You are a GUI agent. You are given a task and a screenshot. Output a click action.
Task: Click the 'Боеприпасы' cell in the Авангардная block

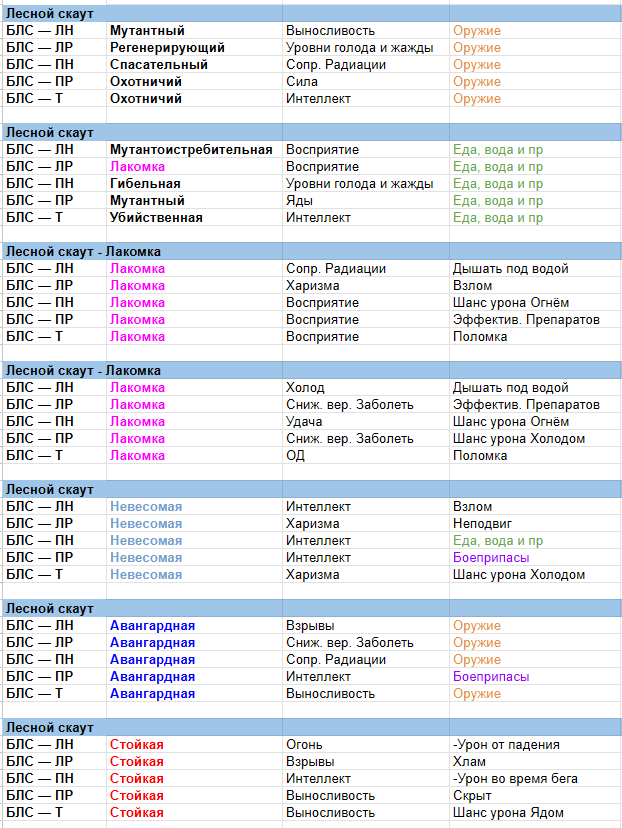coord(535,676)
